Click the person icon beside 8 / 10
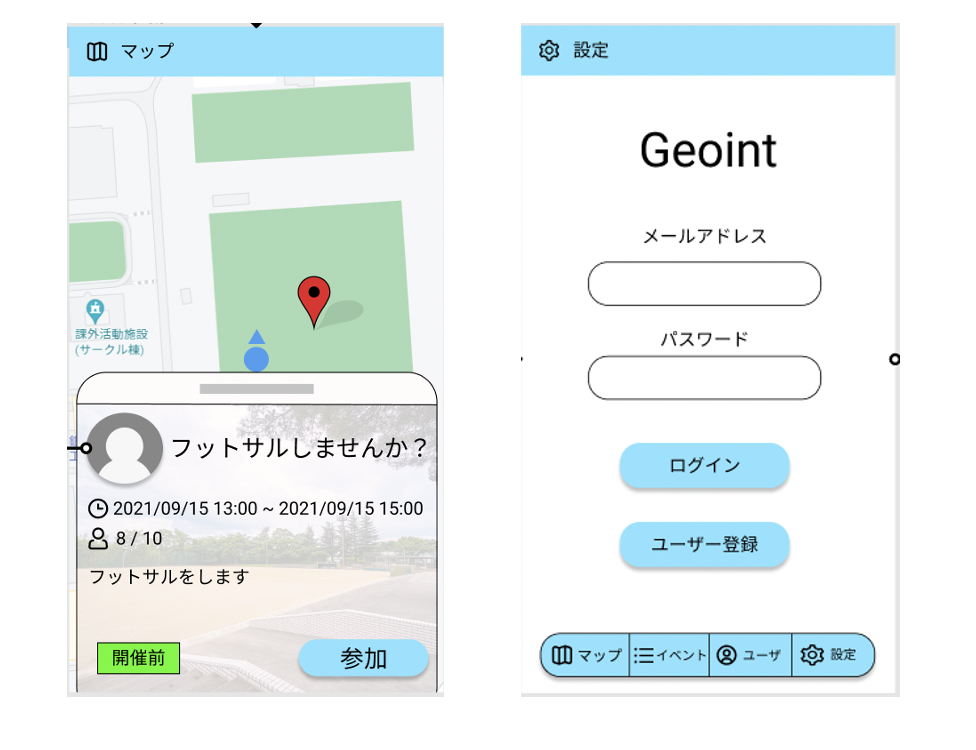 click(98, 538)
